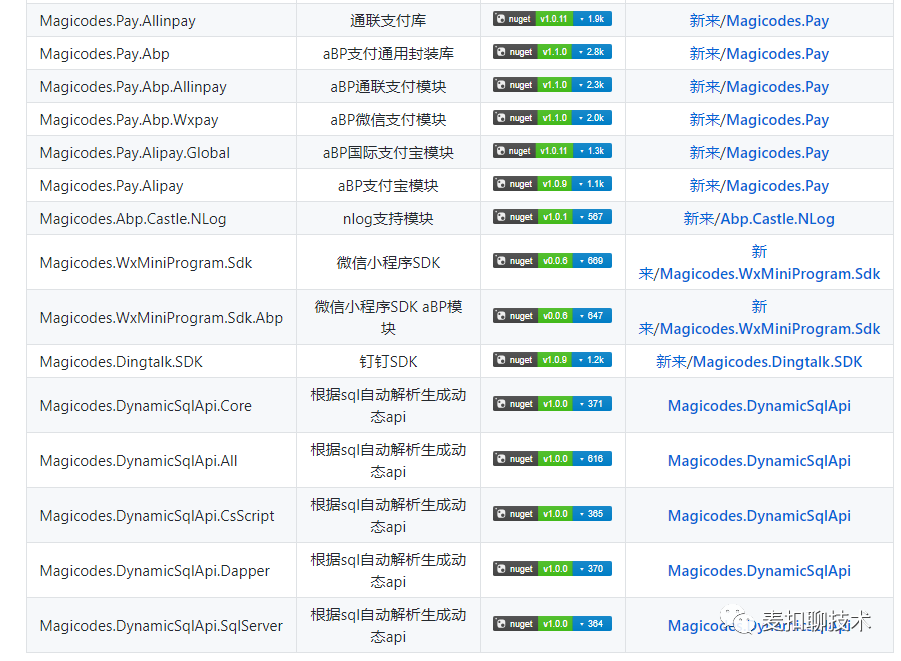Select the aBP支付宝模块 description
The width and height of the screenshot is (901, 661).
[x=388, y=186]
